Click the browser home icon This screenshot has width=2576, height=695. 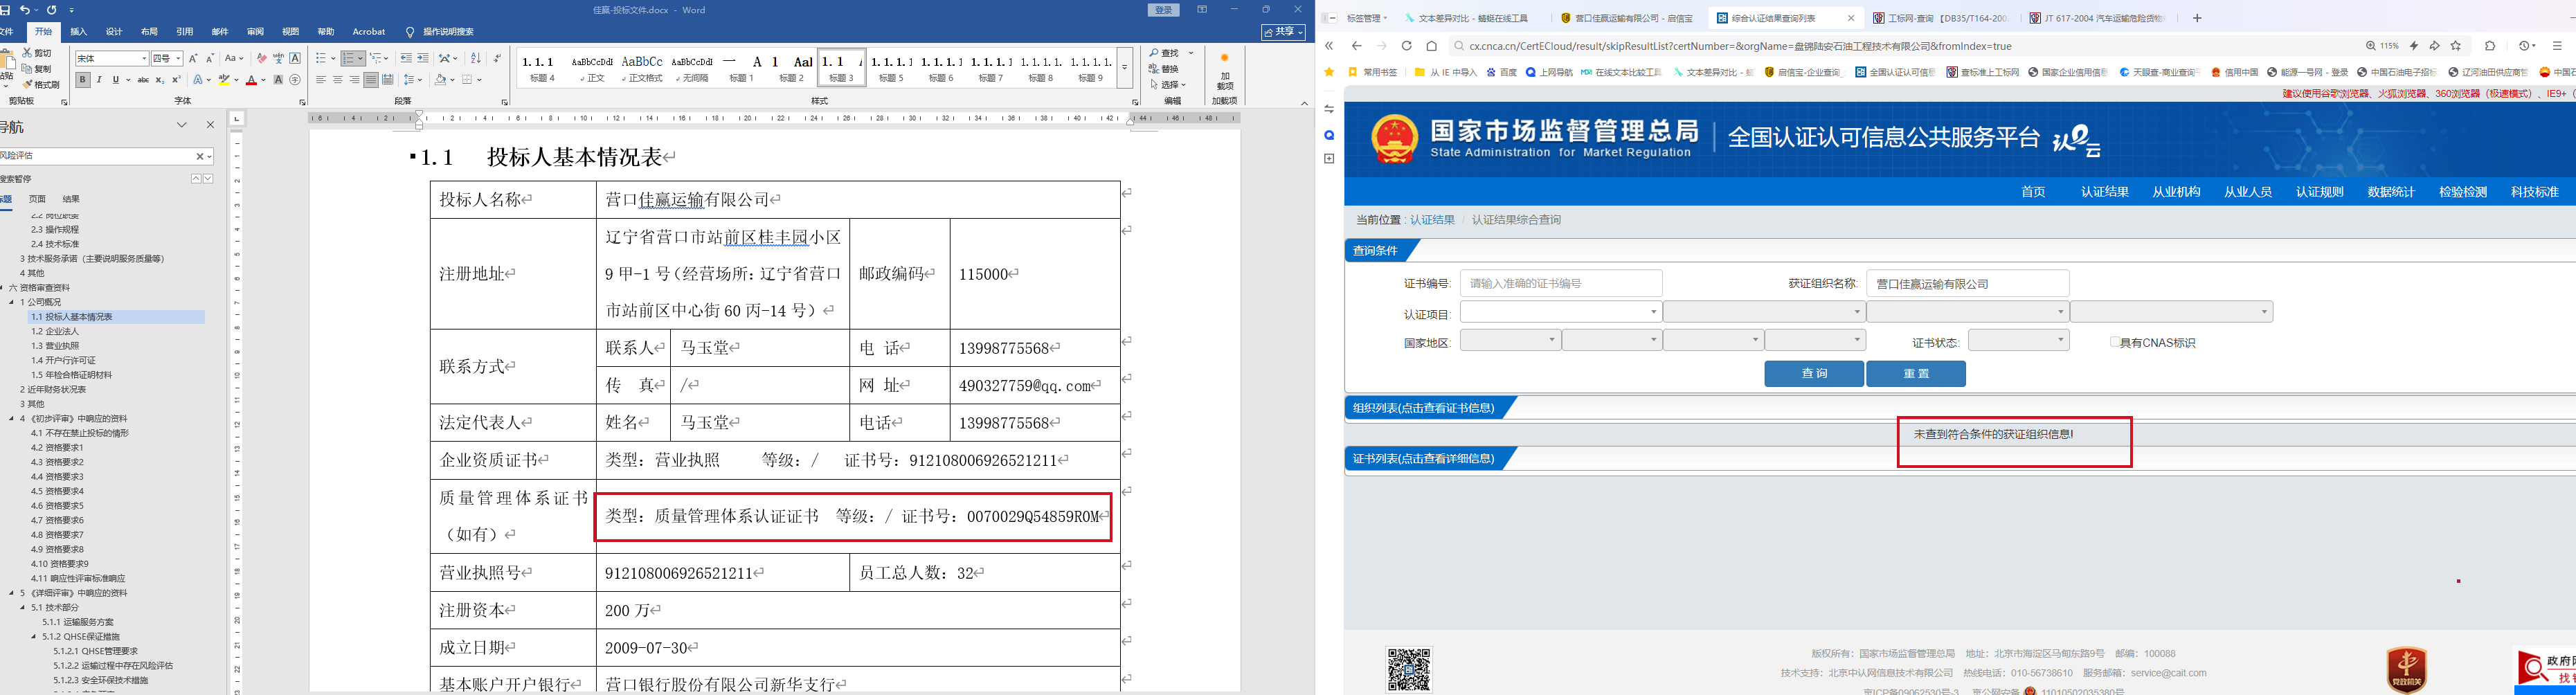coord(1431,46)
